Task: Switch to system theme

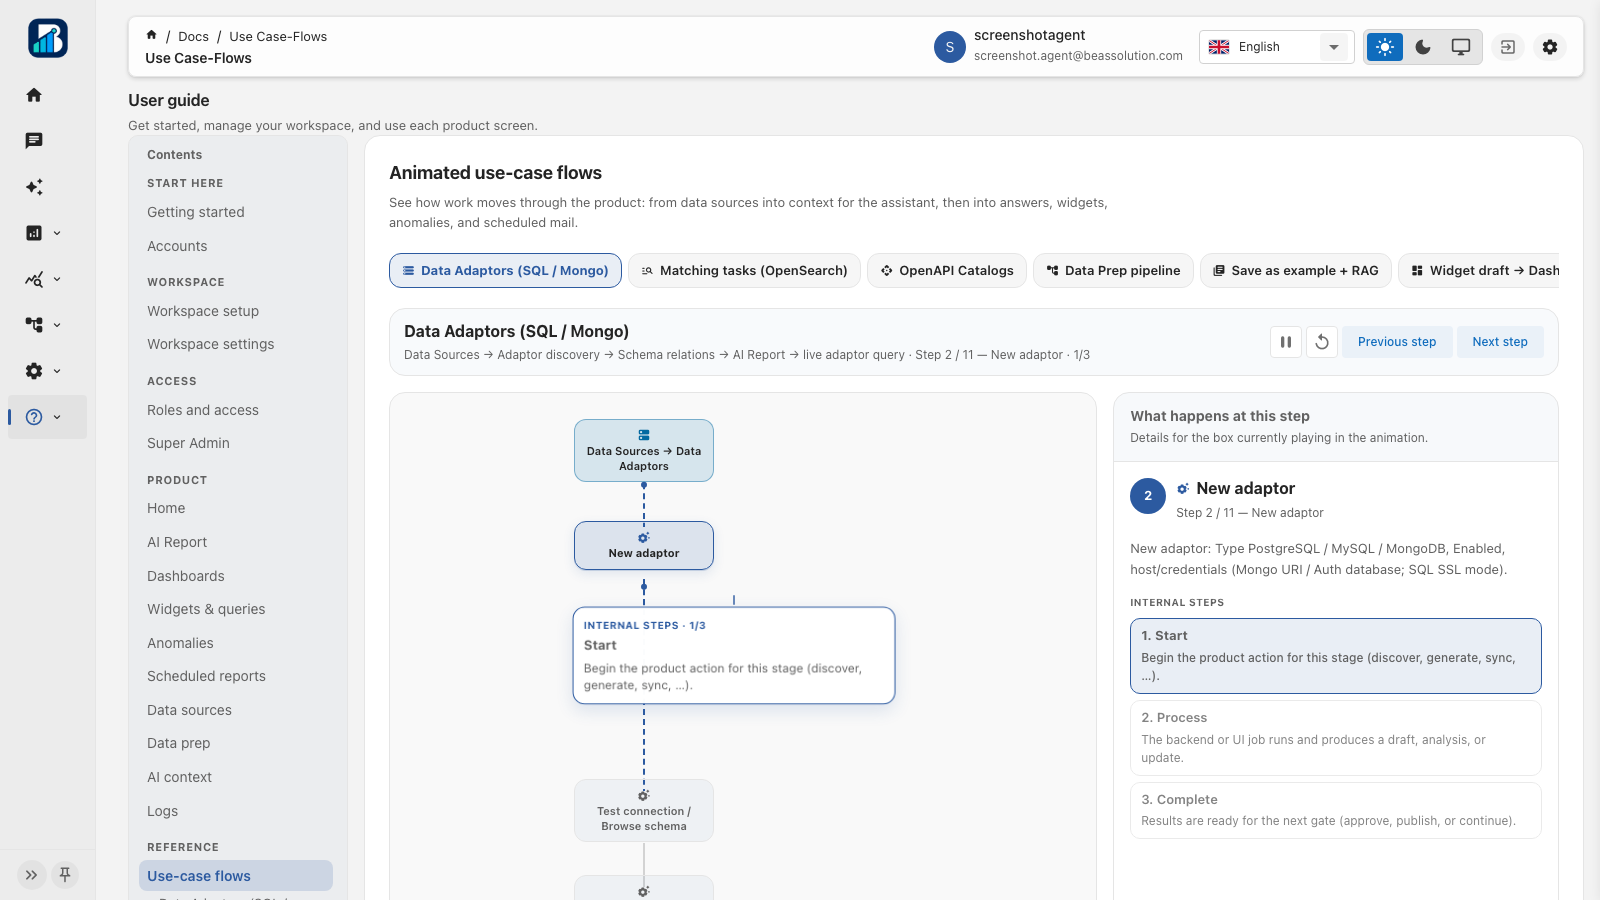Action: point(1461,47)
